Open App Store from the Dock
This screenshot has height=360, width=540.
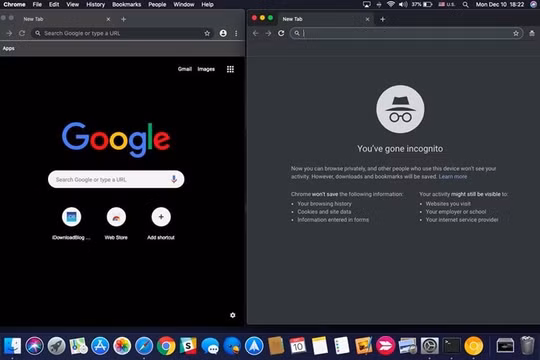pyautogui.click(x=100, y=346)
